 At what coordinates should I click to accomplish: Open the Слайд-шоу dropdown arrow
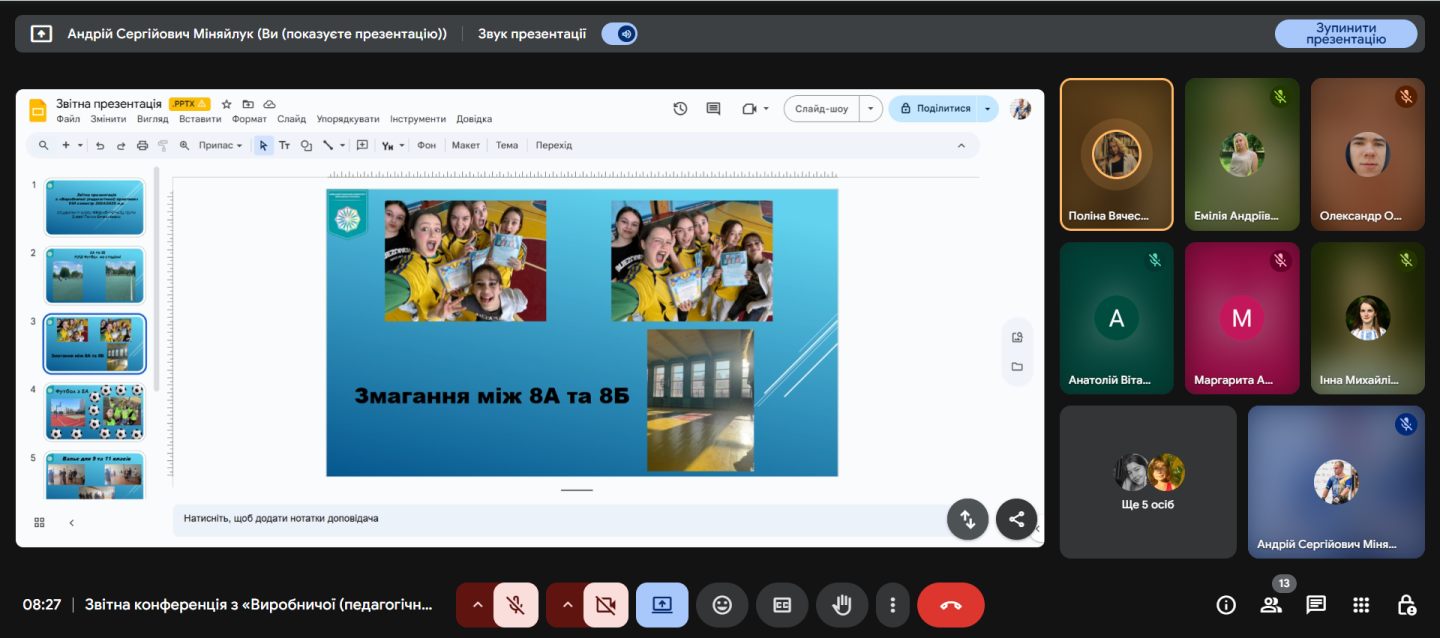pyautogui.click(x=871, y=109)
